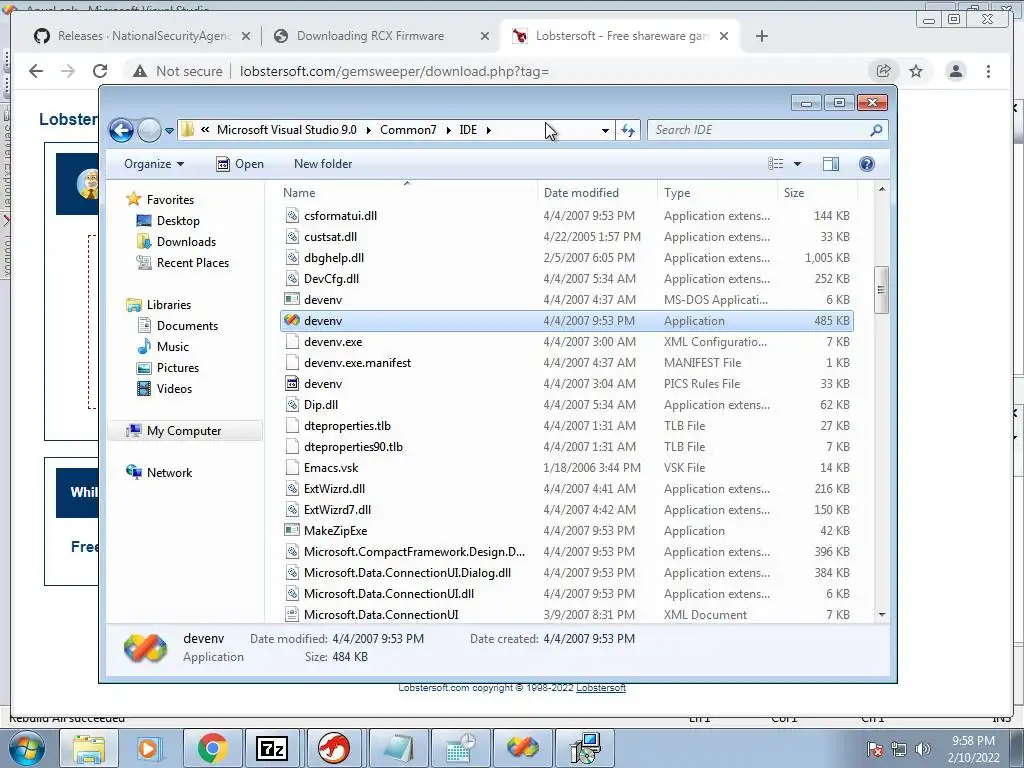The image size is (1024, 768).
Task: Select devenv MS-DOS Application file
Action: 566,300
